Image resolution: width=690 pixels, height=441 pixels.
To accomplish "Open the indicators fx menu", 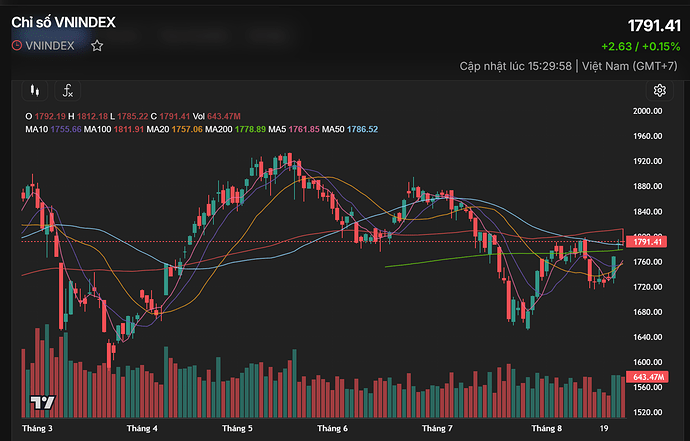I will click(67, 91).
